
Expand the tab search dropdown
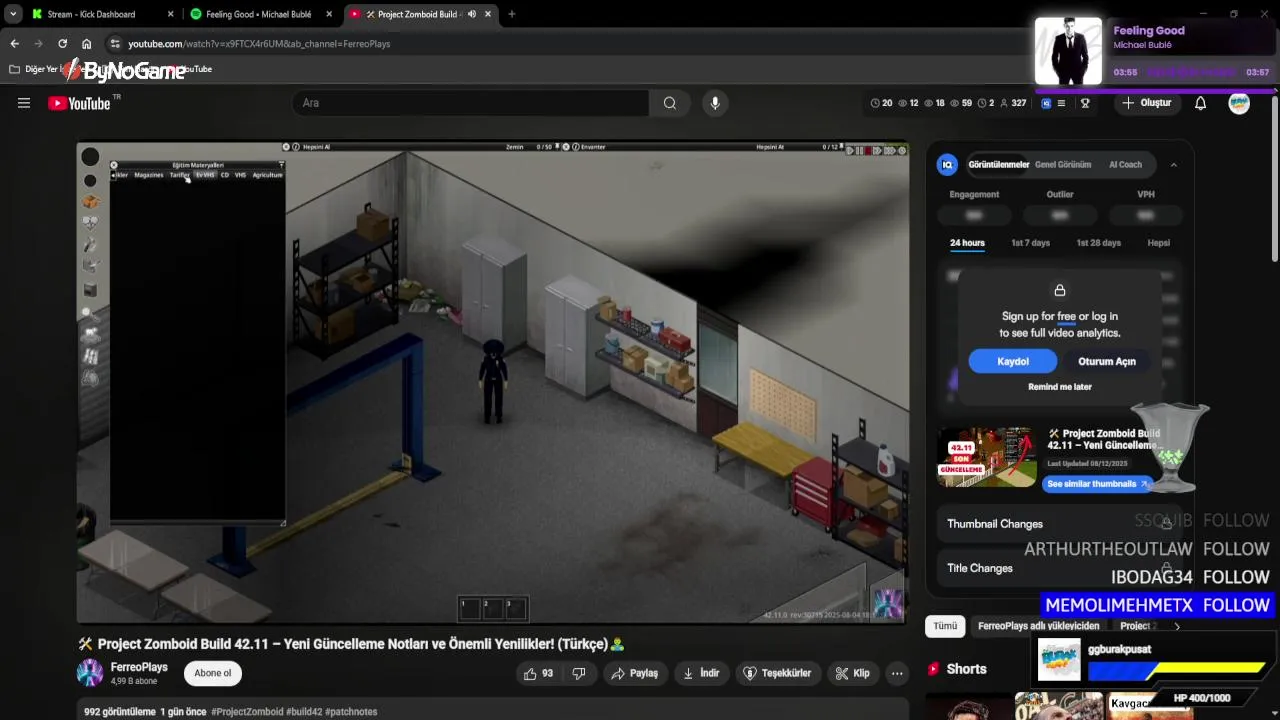(x=13, y=14)
